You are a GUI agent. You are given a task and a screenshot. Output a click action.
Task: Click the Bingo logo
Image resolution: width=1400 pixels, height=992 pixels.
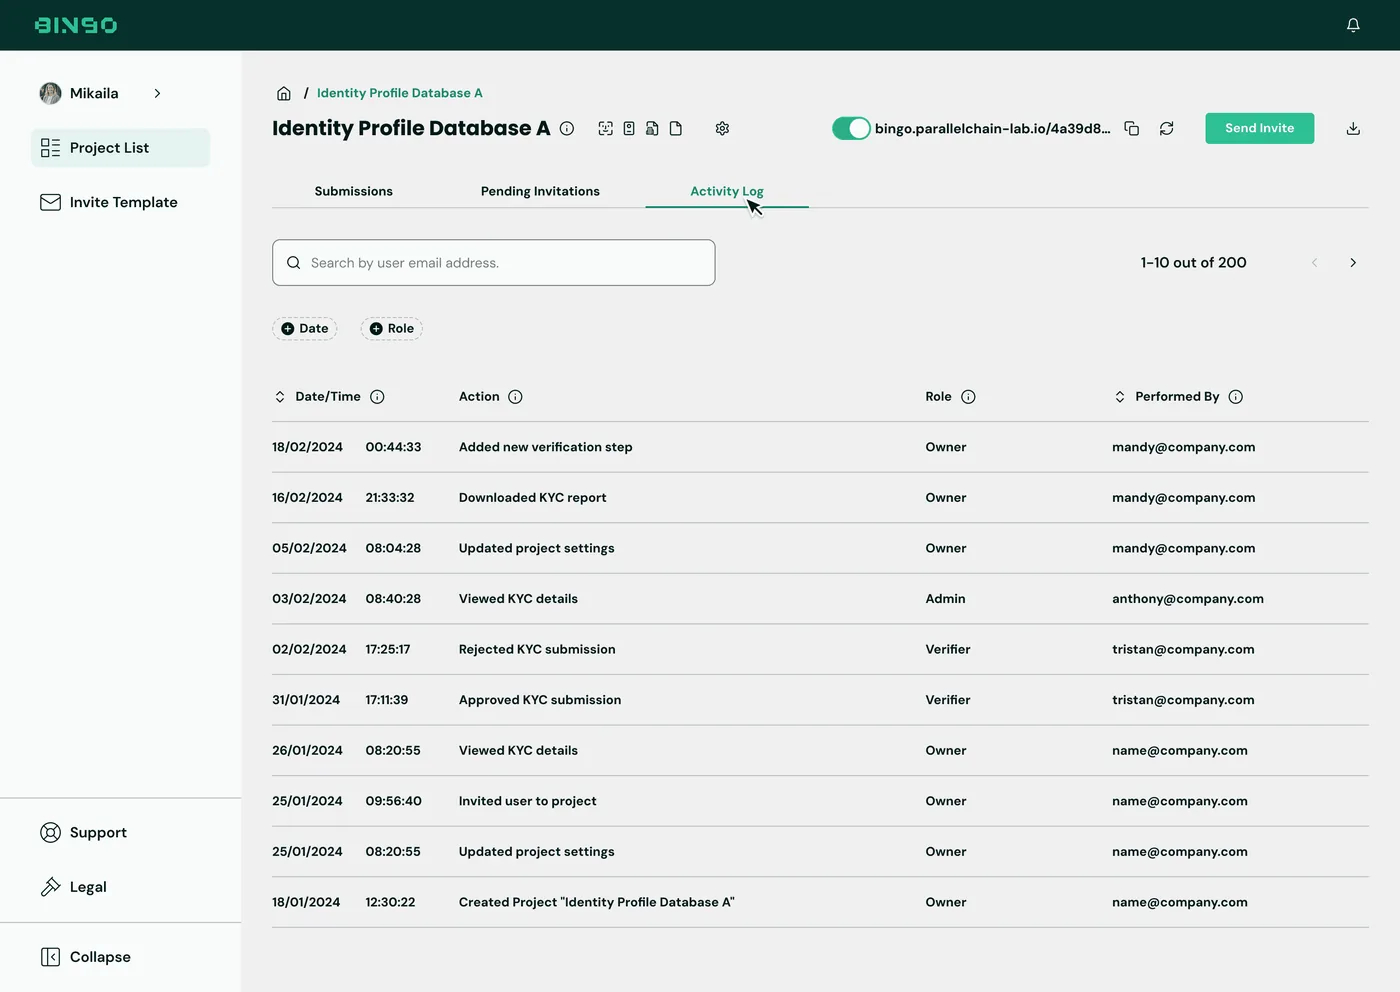point(76,25)
